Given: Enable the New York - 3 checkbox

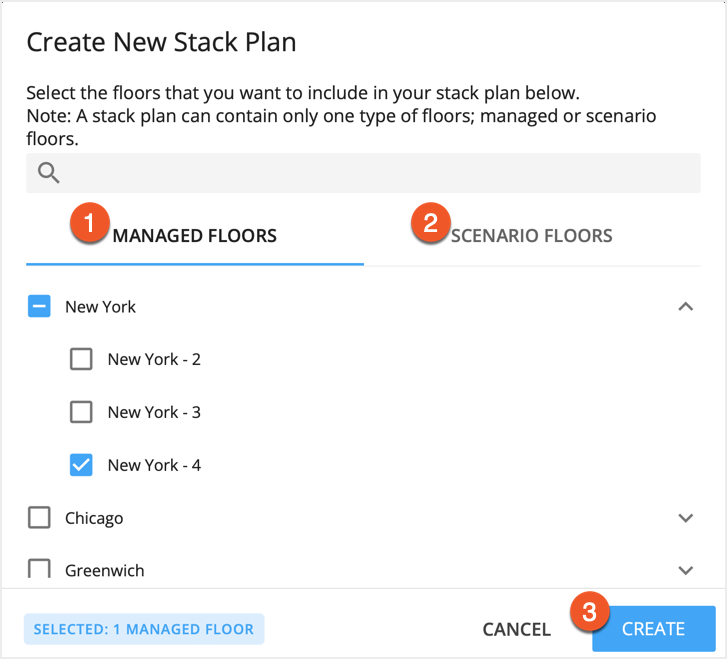Looking at the screenshot, I should pyautogui.click(x=81, y=412).
